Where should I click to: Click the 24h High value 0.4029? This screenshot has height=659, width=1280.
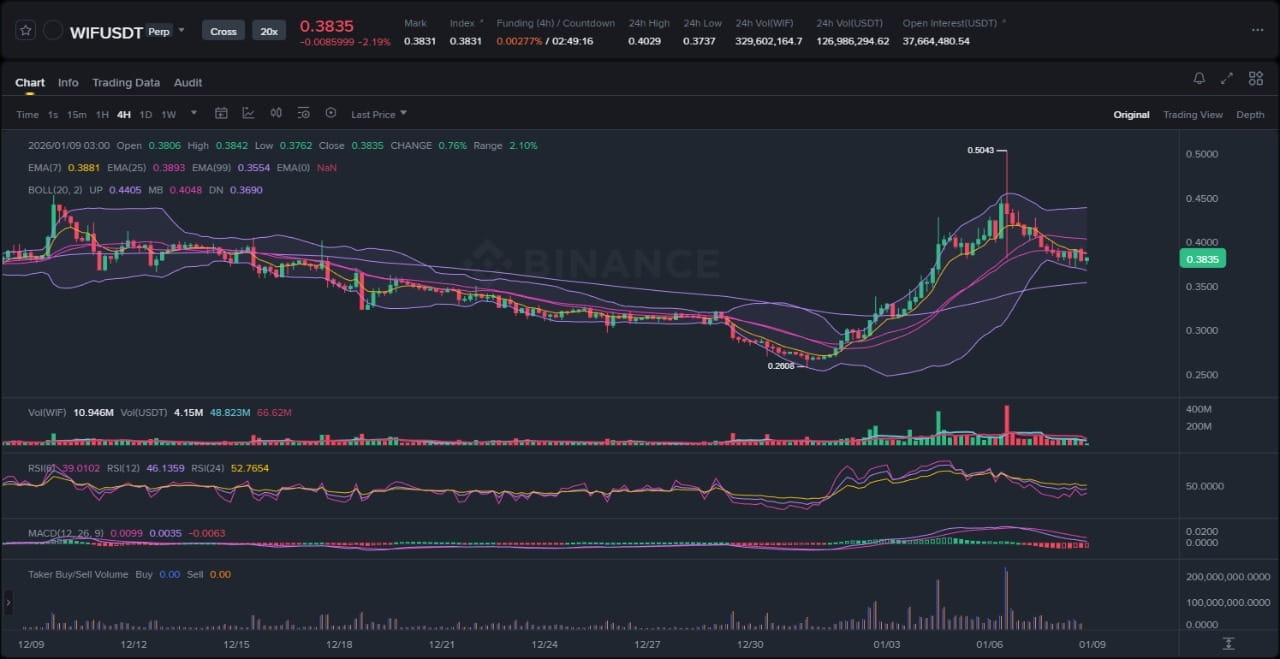[x=643, y=41]
